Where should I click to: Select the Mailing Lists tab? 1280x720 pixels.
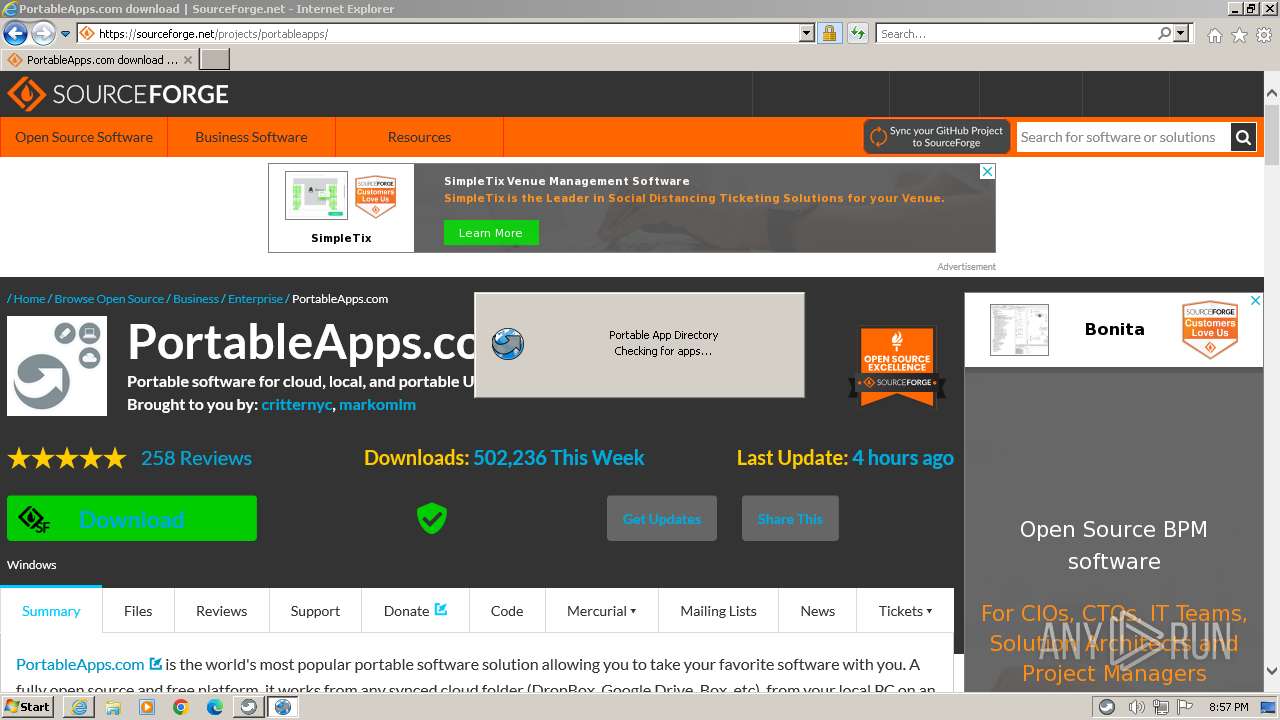[x=718, y=611]
